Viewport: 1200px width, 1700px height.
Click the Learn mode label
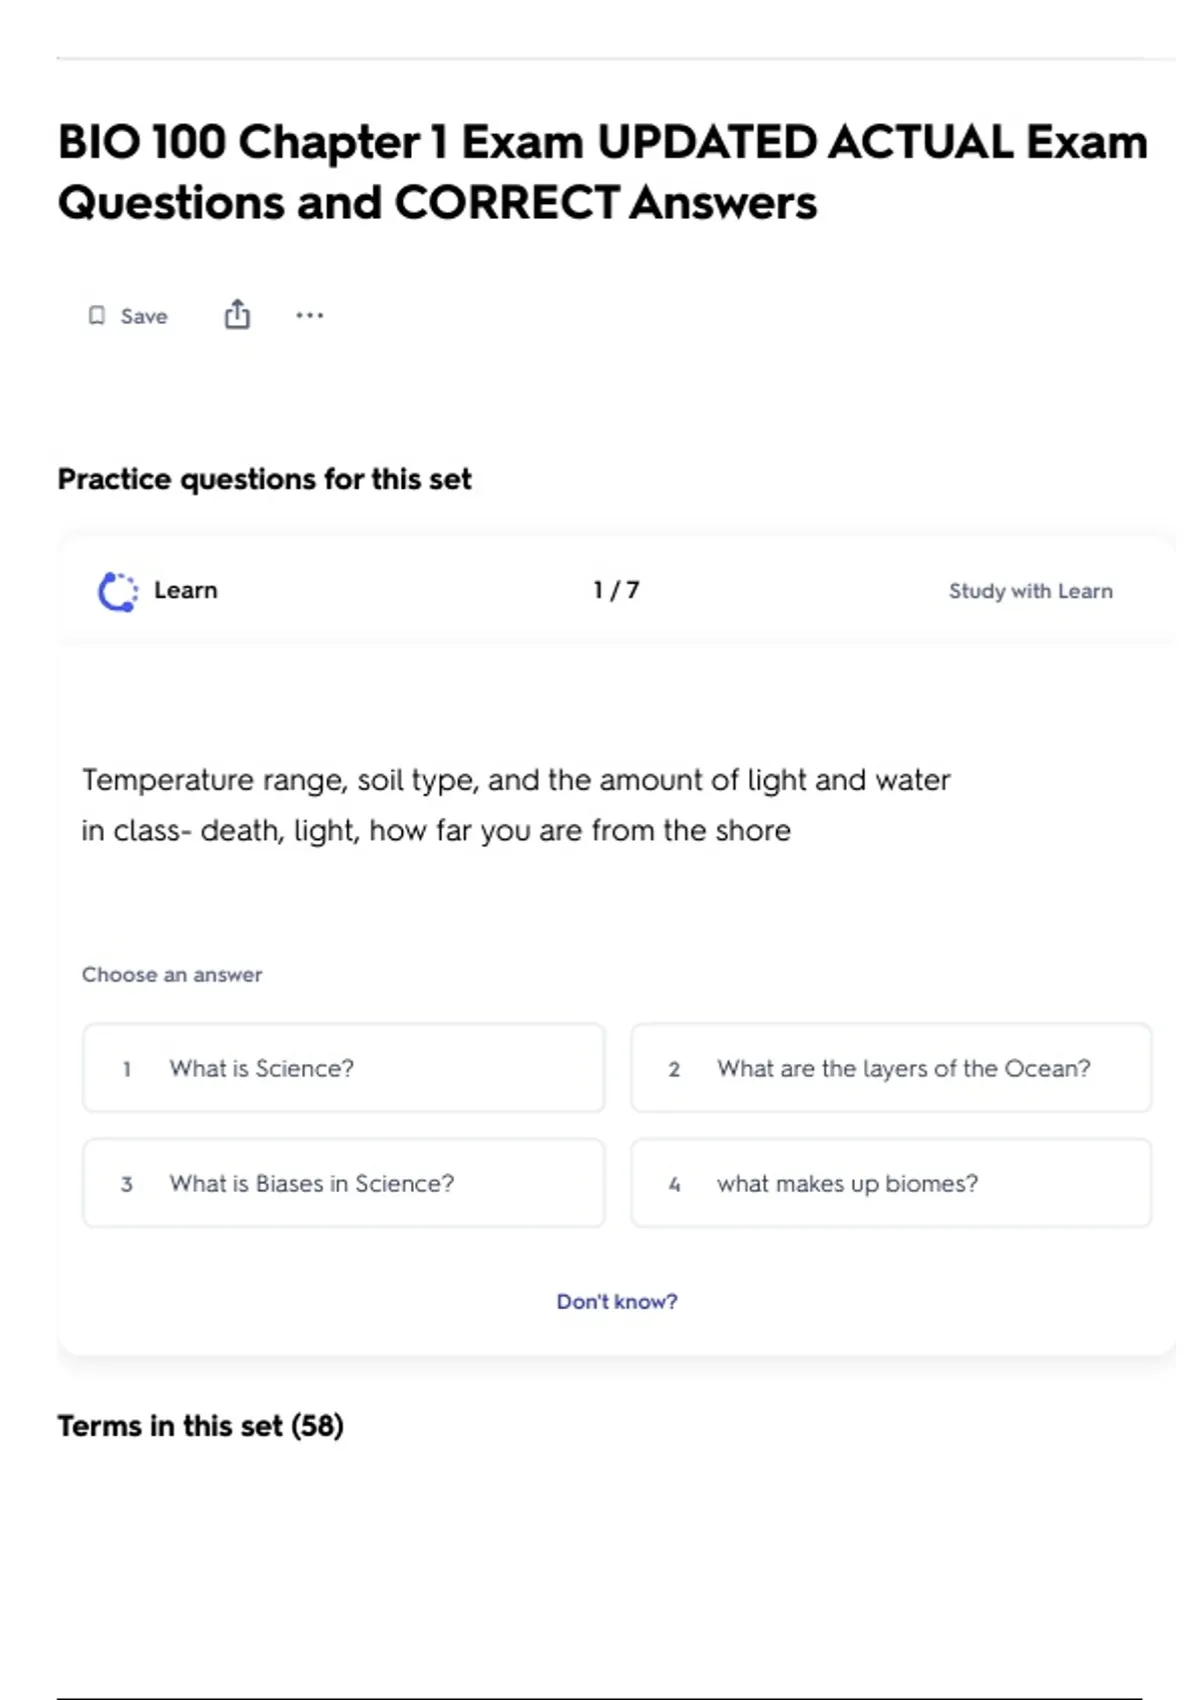186,590
